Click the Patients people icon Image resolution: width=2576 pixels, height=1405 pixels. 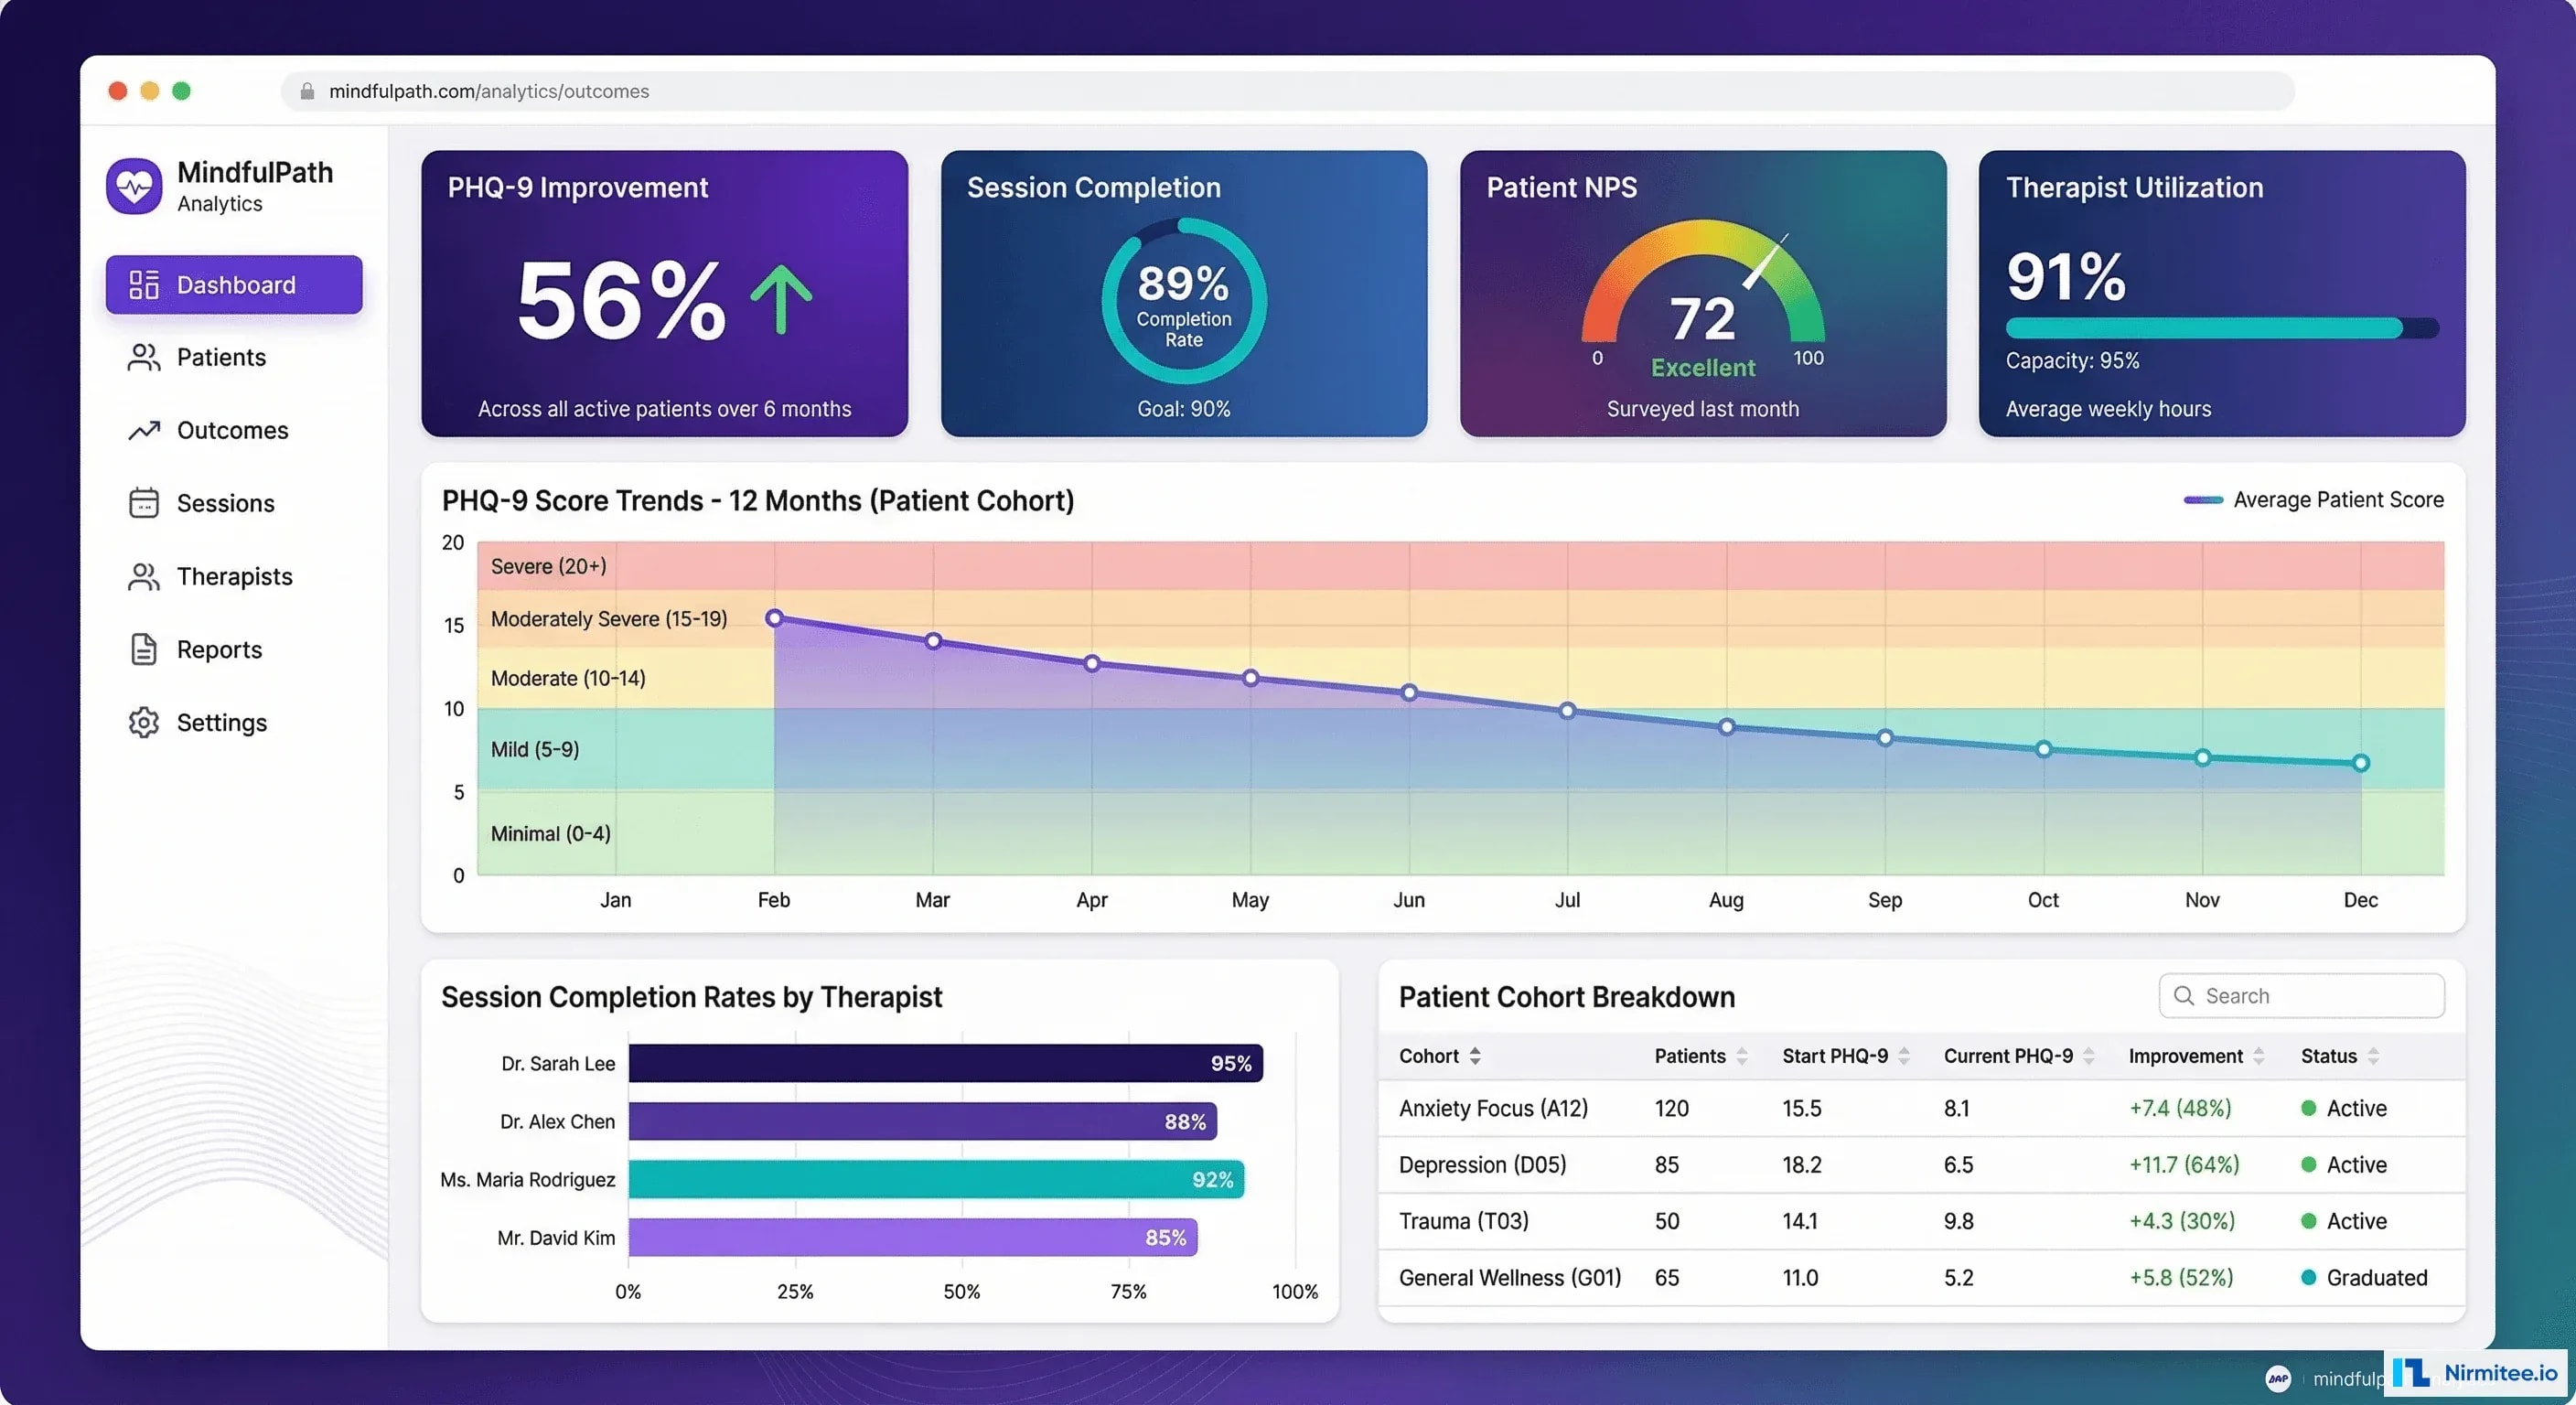click(x=144, y=358)
